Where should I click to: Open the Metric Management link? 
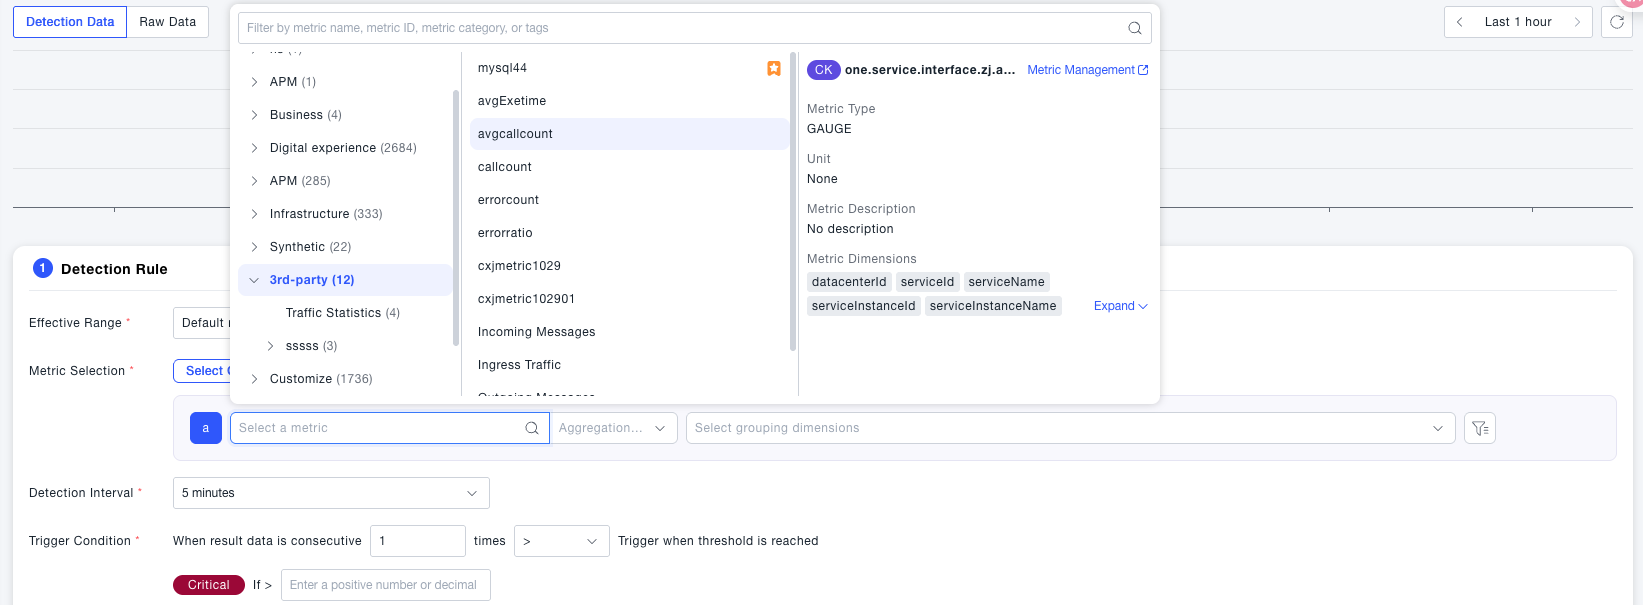1088,70
